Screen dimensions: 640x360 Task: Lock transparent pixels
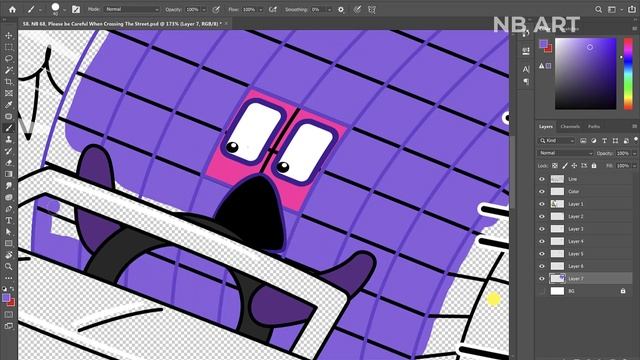pos(555,166)
